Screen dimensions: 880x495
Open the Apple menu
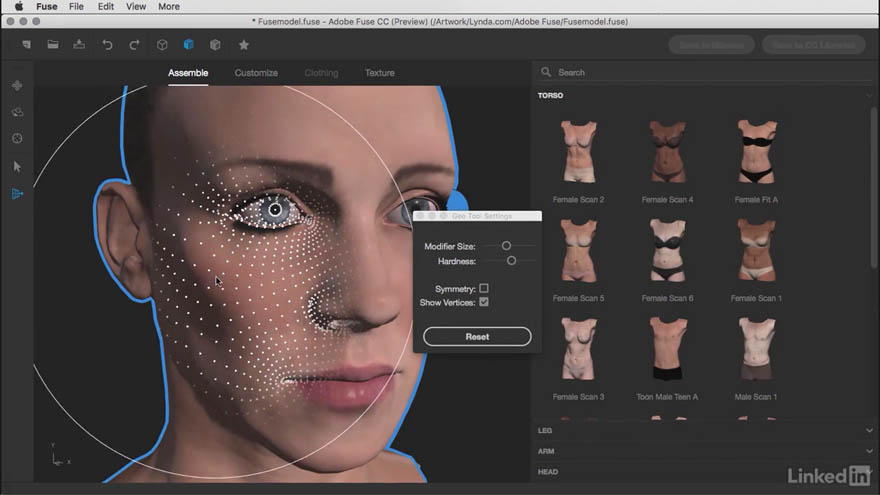pyautogui.click(x=19, y=7)
